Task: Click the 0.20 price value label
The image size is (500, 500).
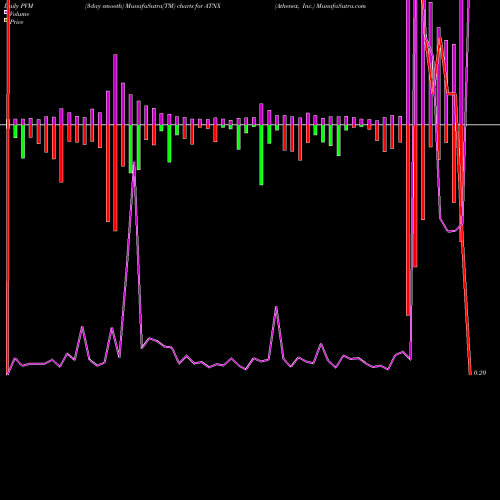Action: 480,373
